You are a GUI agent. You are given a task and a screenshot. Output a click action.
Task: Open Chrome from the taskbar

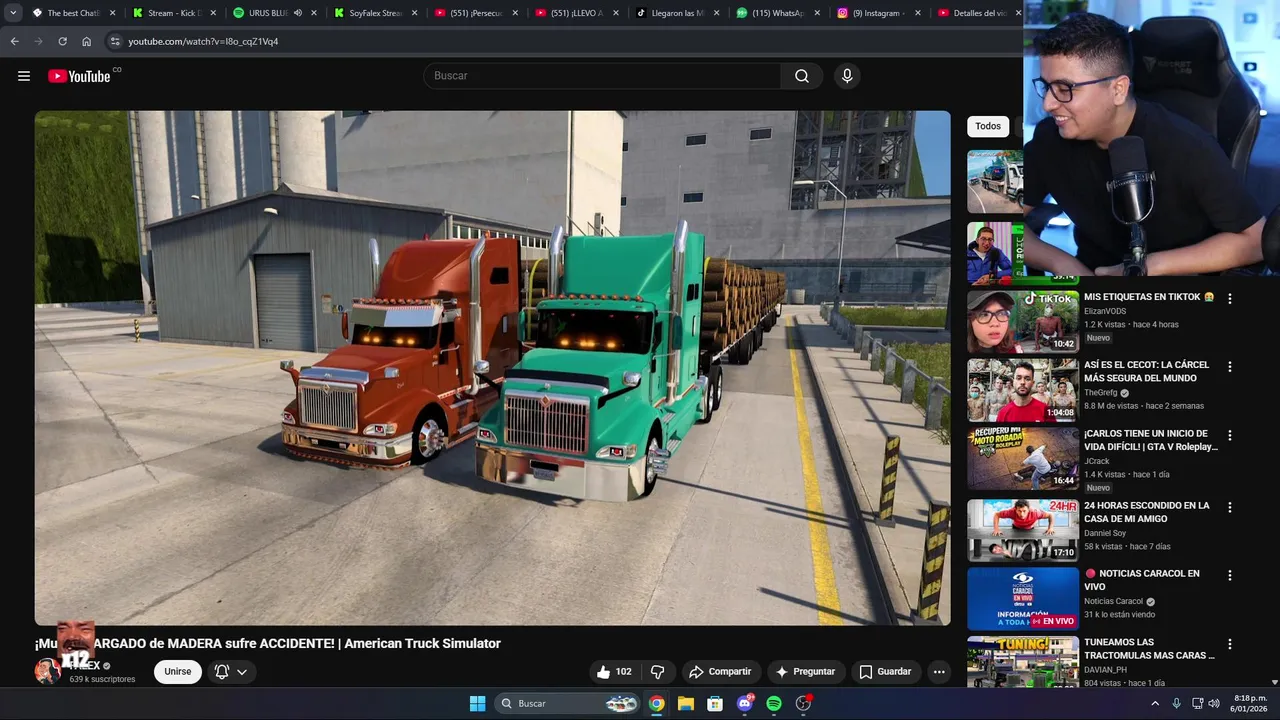tap(656, 704)
